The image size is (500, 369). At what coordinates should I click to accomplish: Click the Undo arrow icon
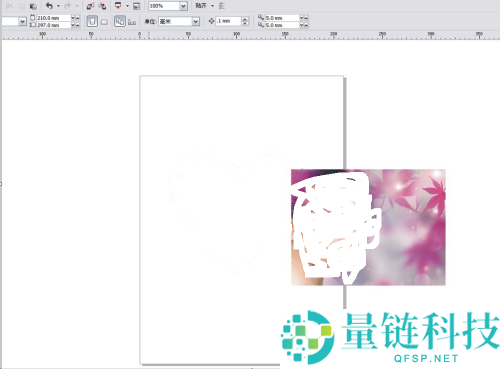pyautogui.click(x=49, y=6)
